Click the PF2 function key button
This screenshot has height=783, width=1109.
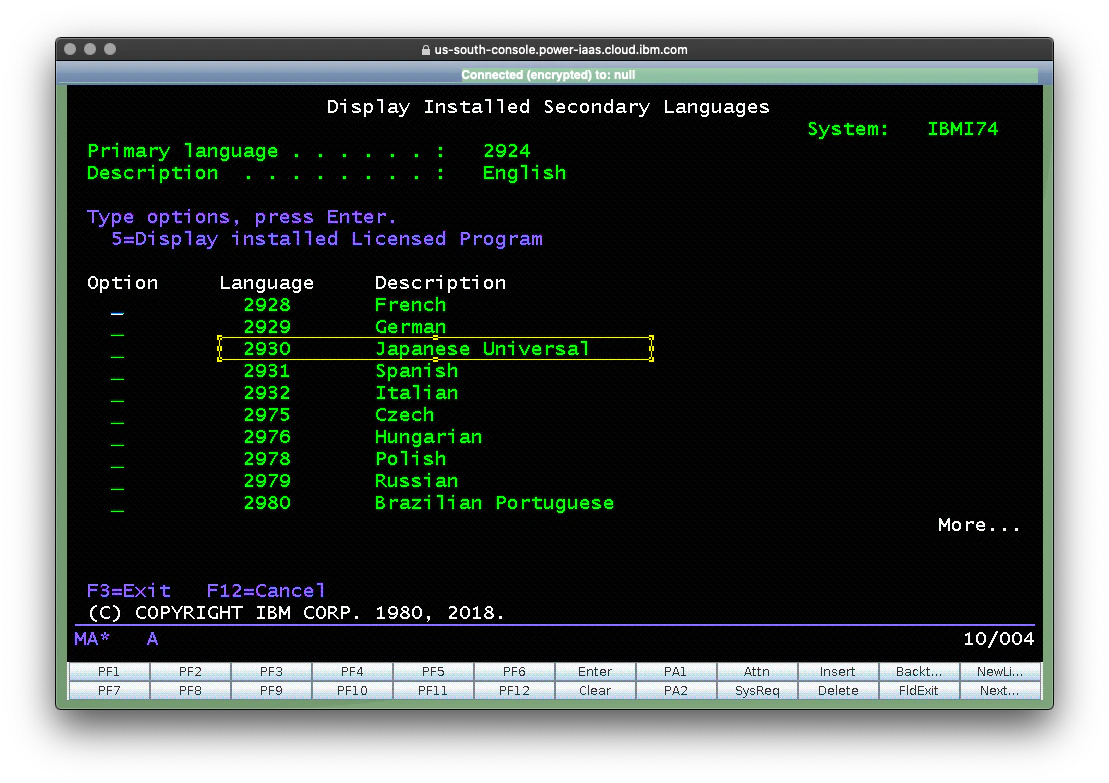pos(190,671)
